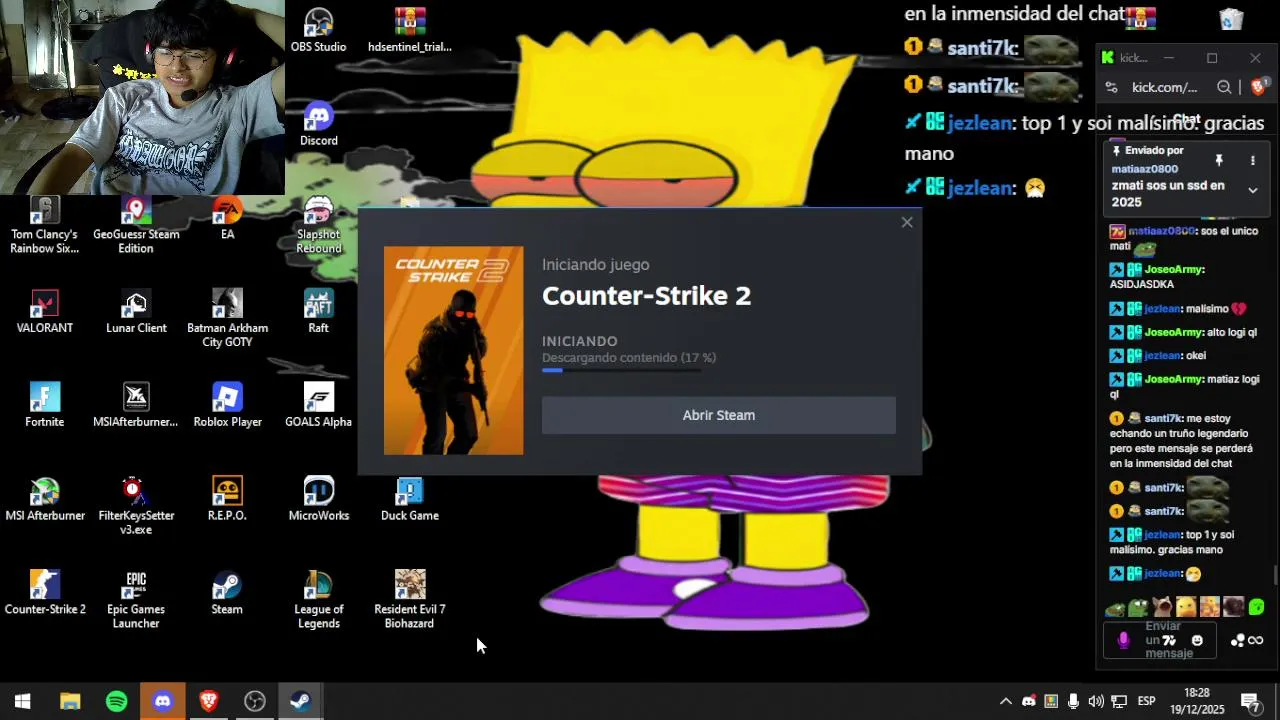Open the MSIAfterburner installer icon
This screenshot has height=720, width=1280.
pyautogui.click(x=136, y=405)
